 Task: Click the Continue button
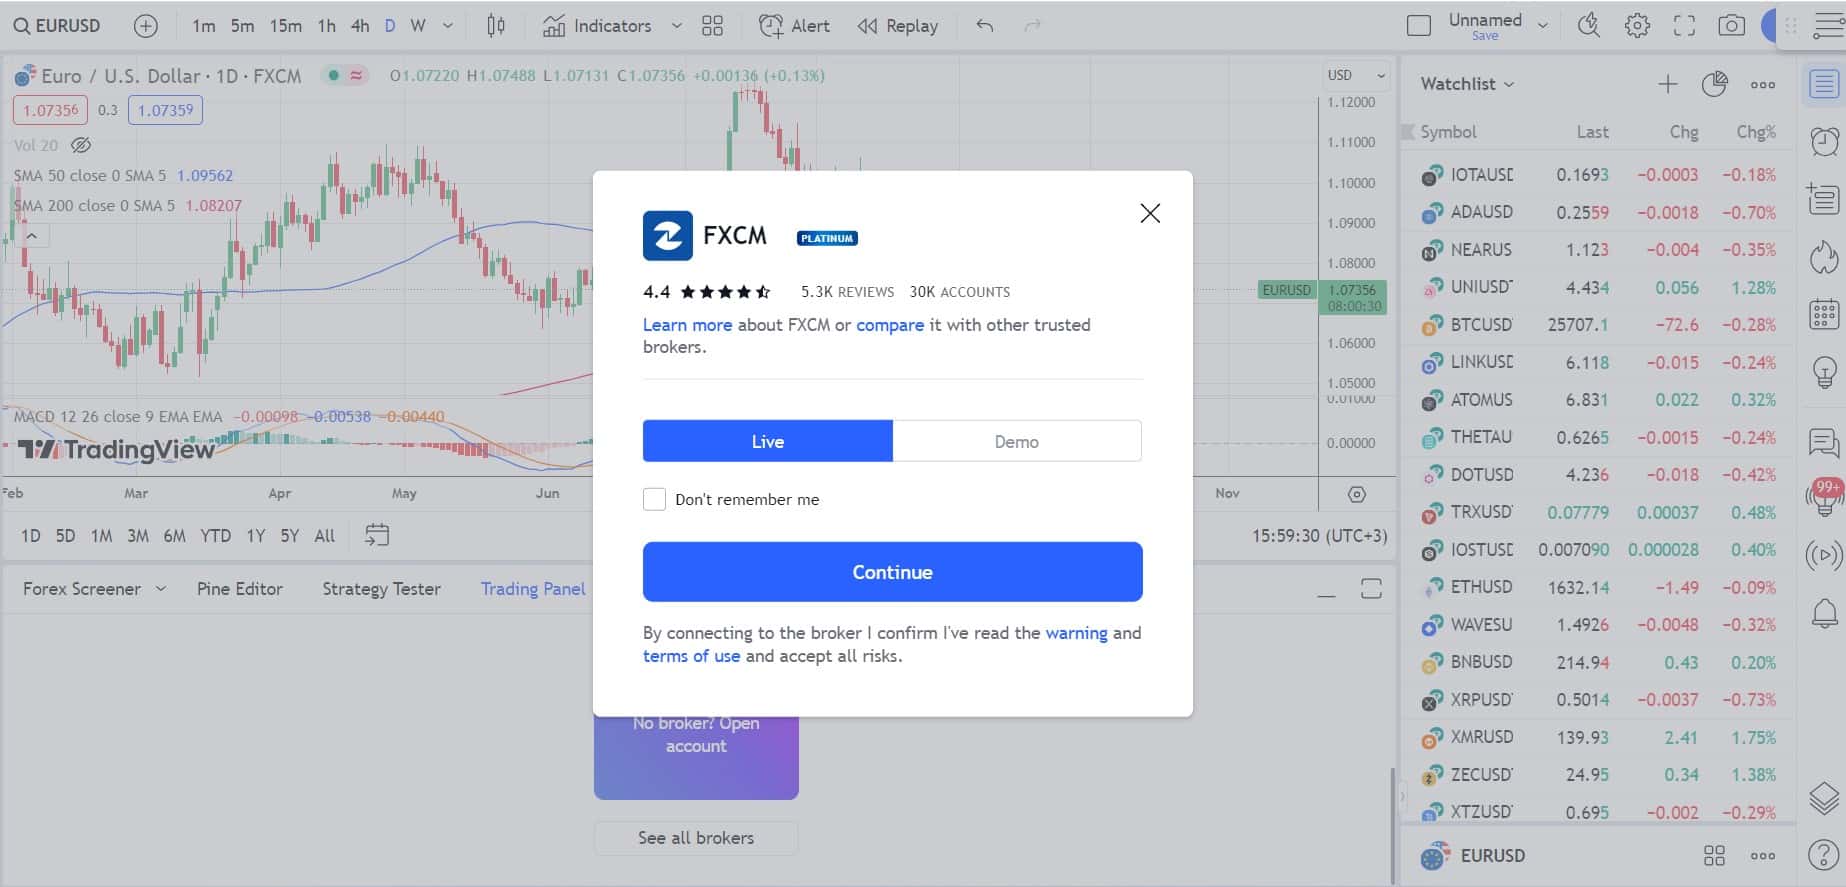(892, 572)
